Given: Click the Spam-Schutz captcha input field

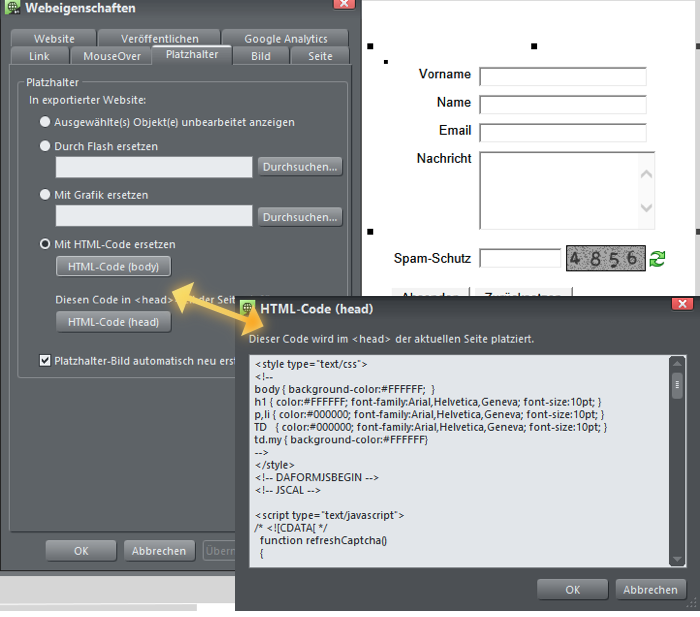Looking at the screenshot, I should (x=520, y=258).
